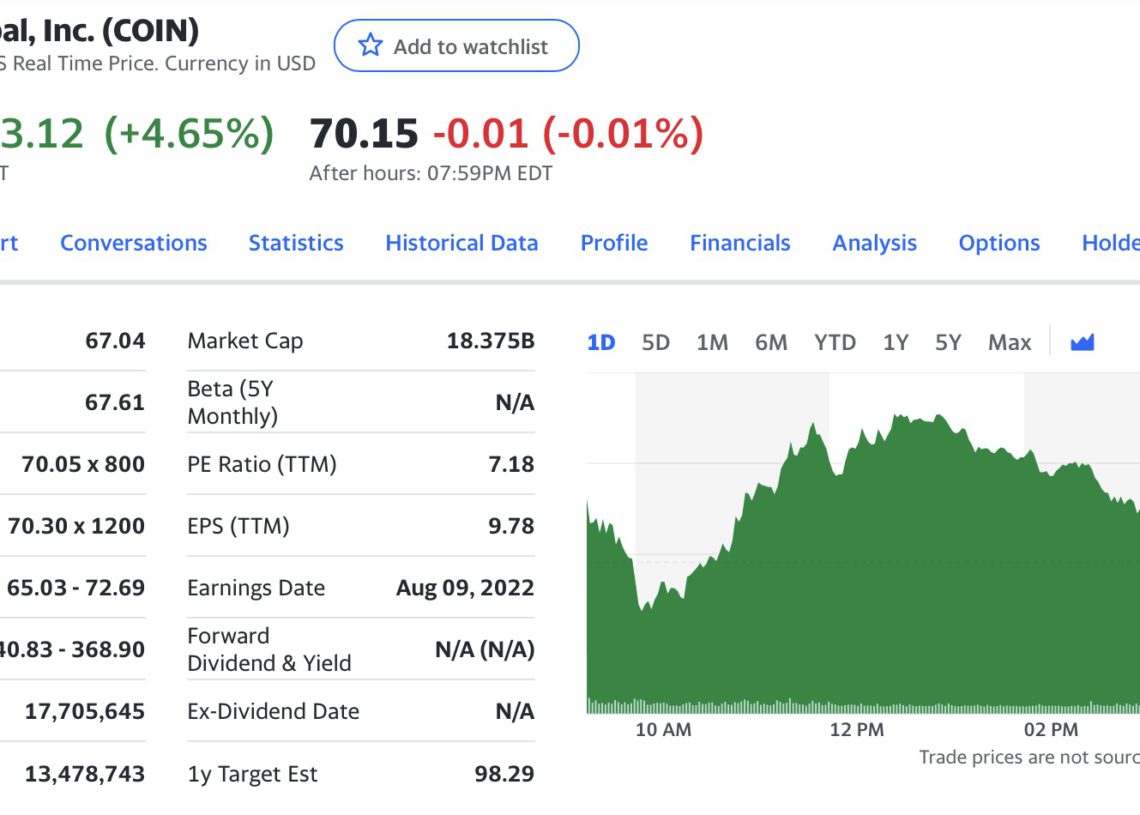Choose the 6M chart range

point(770,343)
